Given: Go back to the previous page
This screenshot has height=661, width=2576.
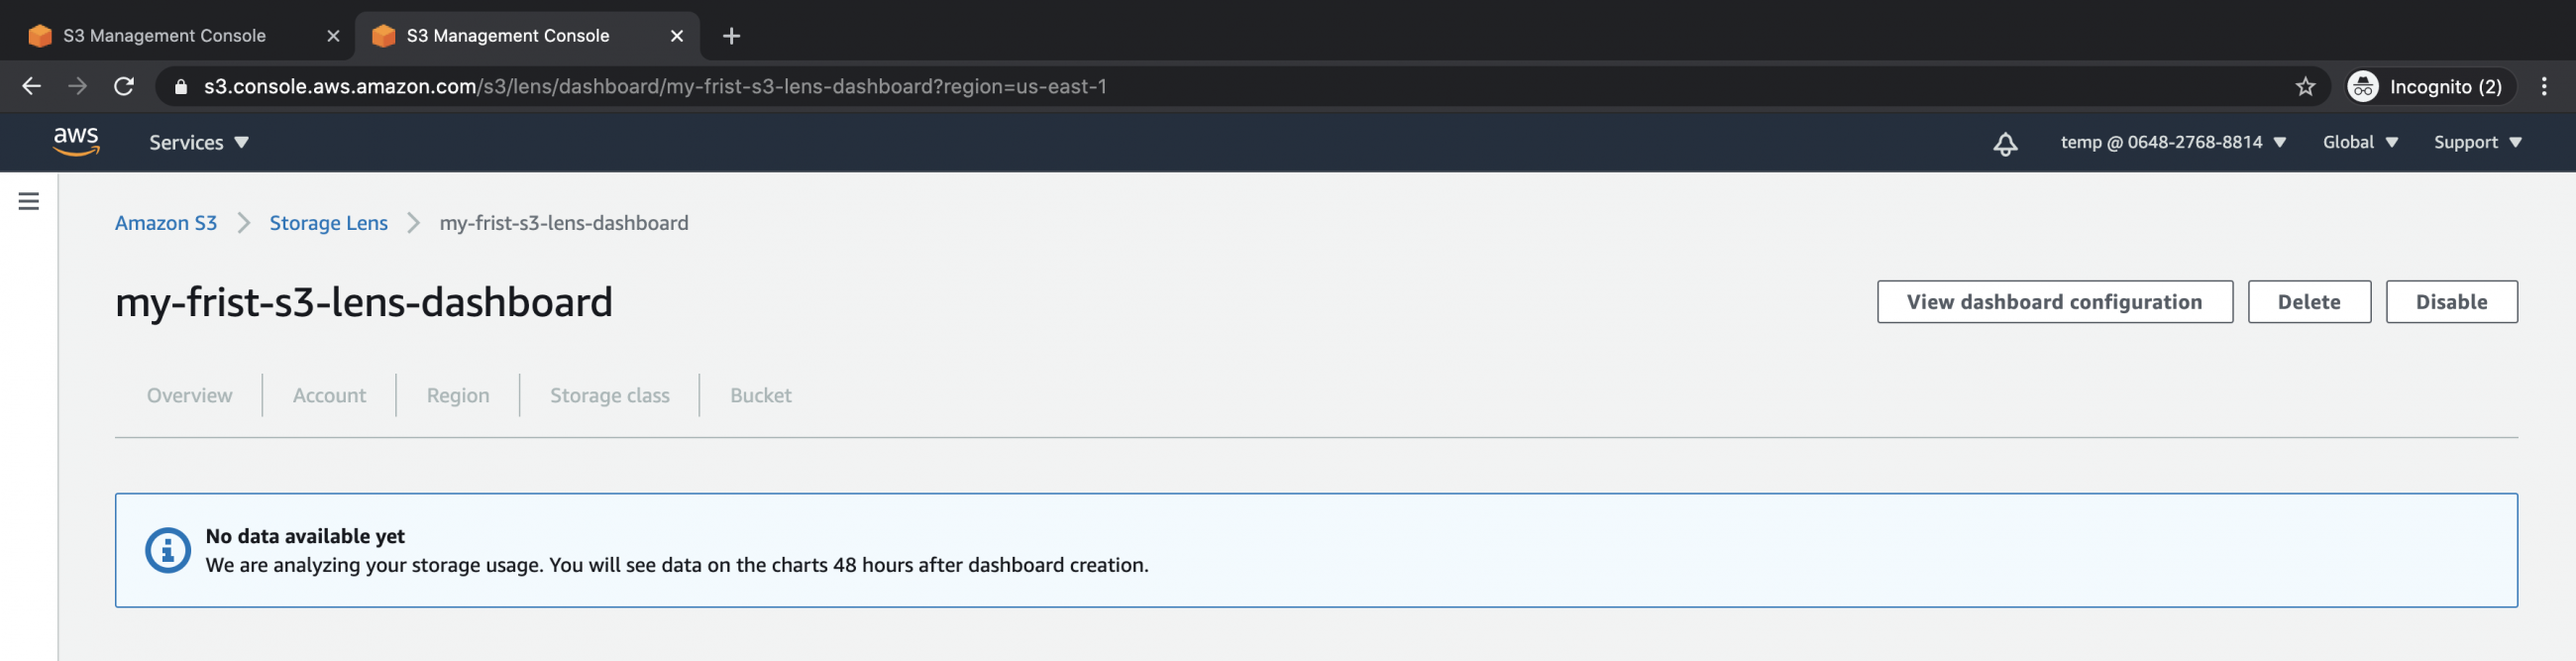Looking at the screenshot, I should (32, 87).
